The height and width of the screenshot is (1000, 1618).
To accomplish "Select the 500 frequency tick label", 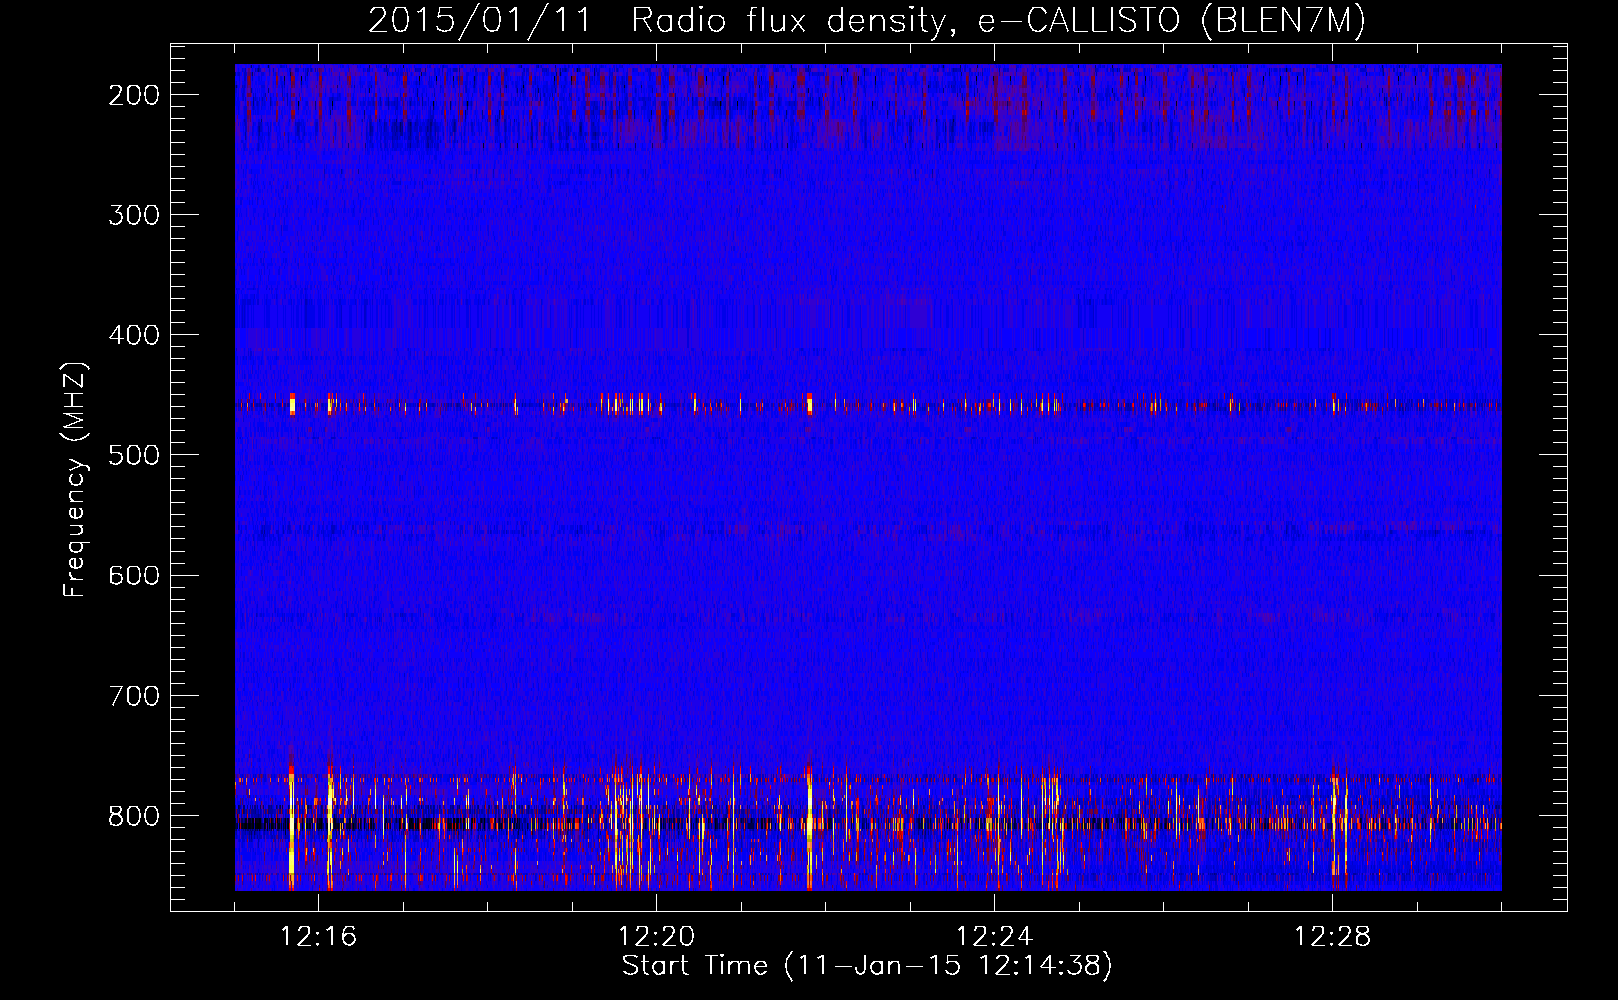I will [x=134, y=455].
